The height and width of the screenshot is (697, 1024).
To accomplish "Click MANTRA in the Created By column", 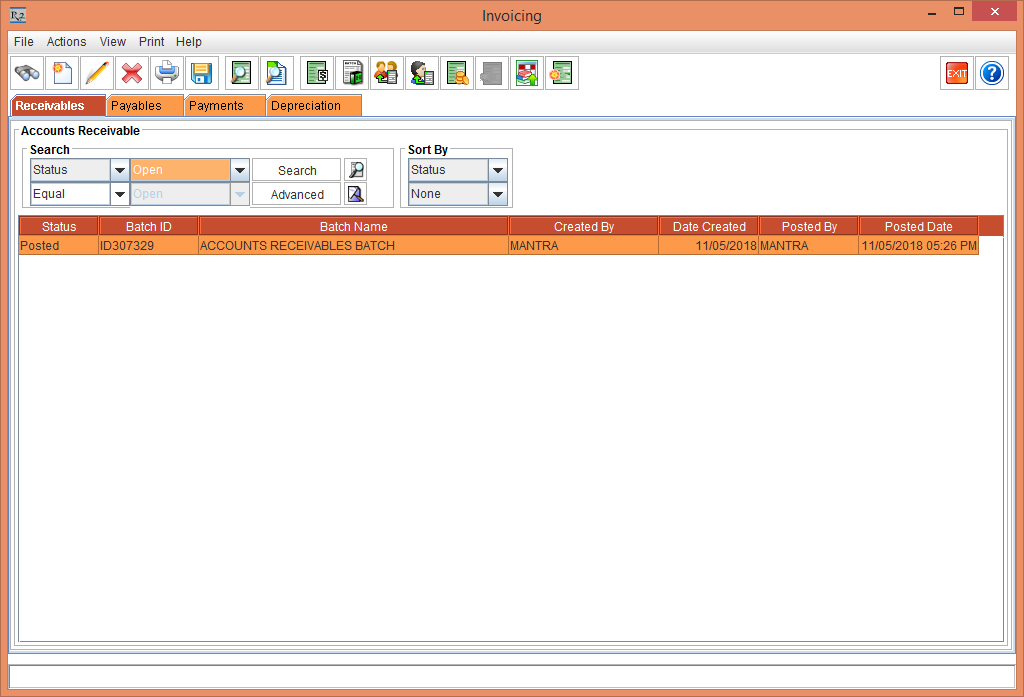I will coord(584,246).
